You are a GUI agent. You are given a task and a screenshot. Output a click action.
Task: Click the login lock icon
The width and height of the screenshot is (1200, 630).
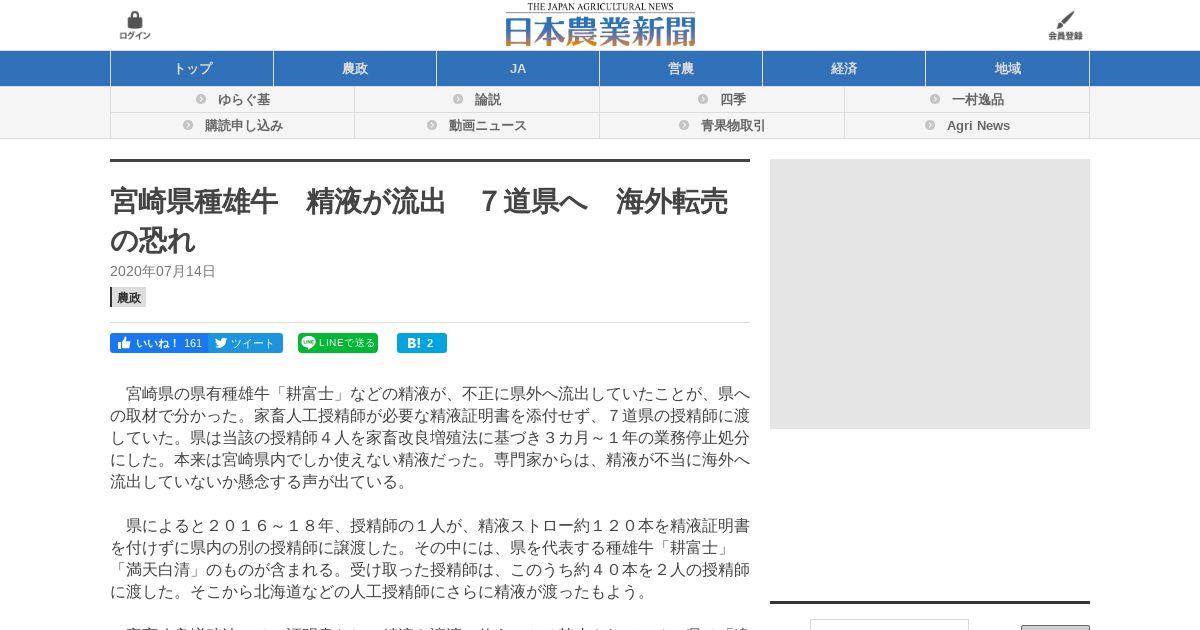coord(135,25)
